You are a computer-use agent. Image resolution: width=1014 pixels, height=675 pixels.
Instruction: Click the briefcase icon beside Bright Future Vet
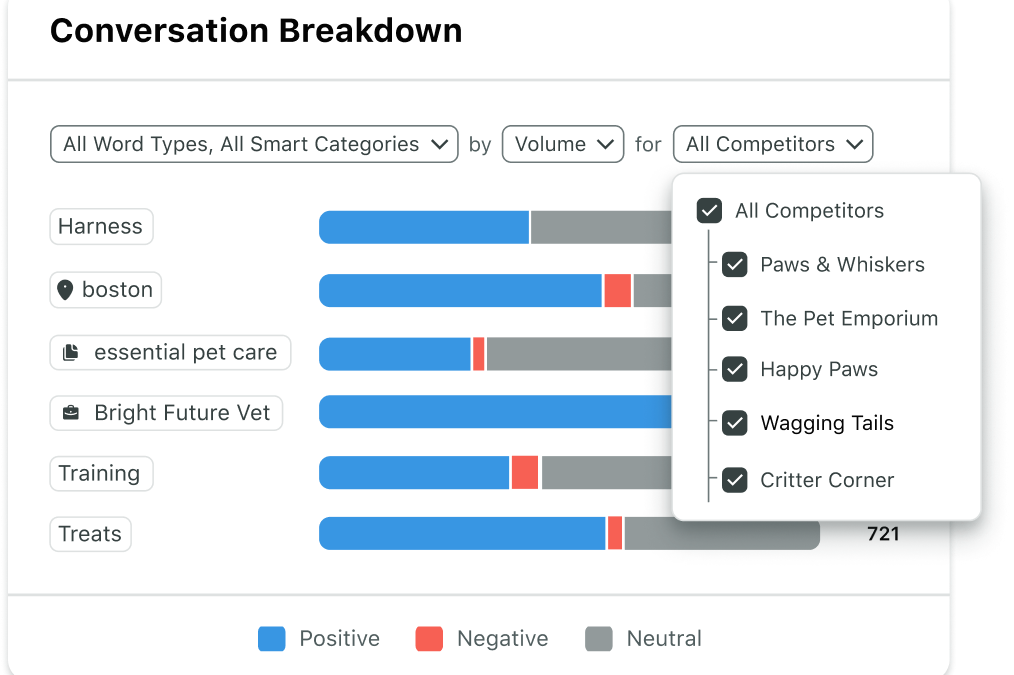[70, 413]
